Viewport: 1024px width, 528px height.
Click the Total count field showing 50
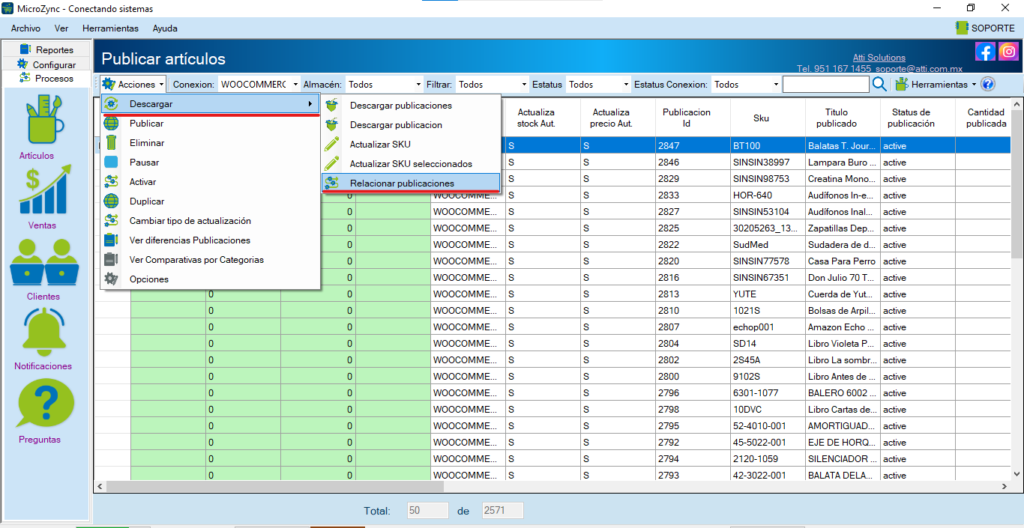click(428, 511)
